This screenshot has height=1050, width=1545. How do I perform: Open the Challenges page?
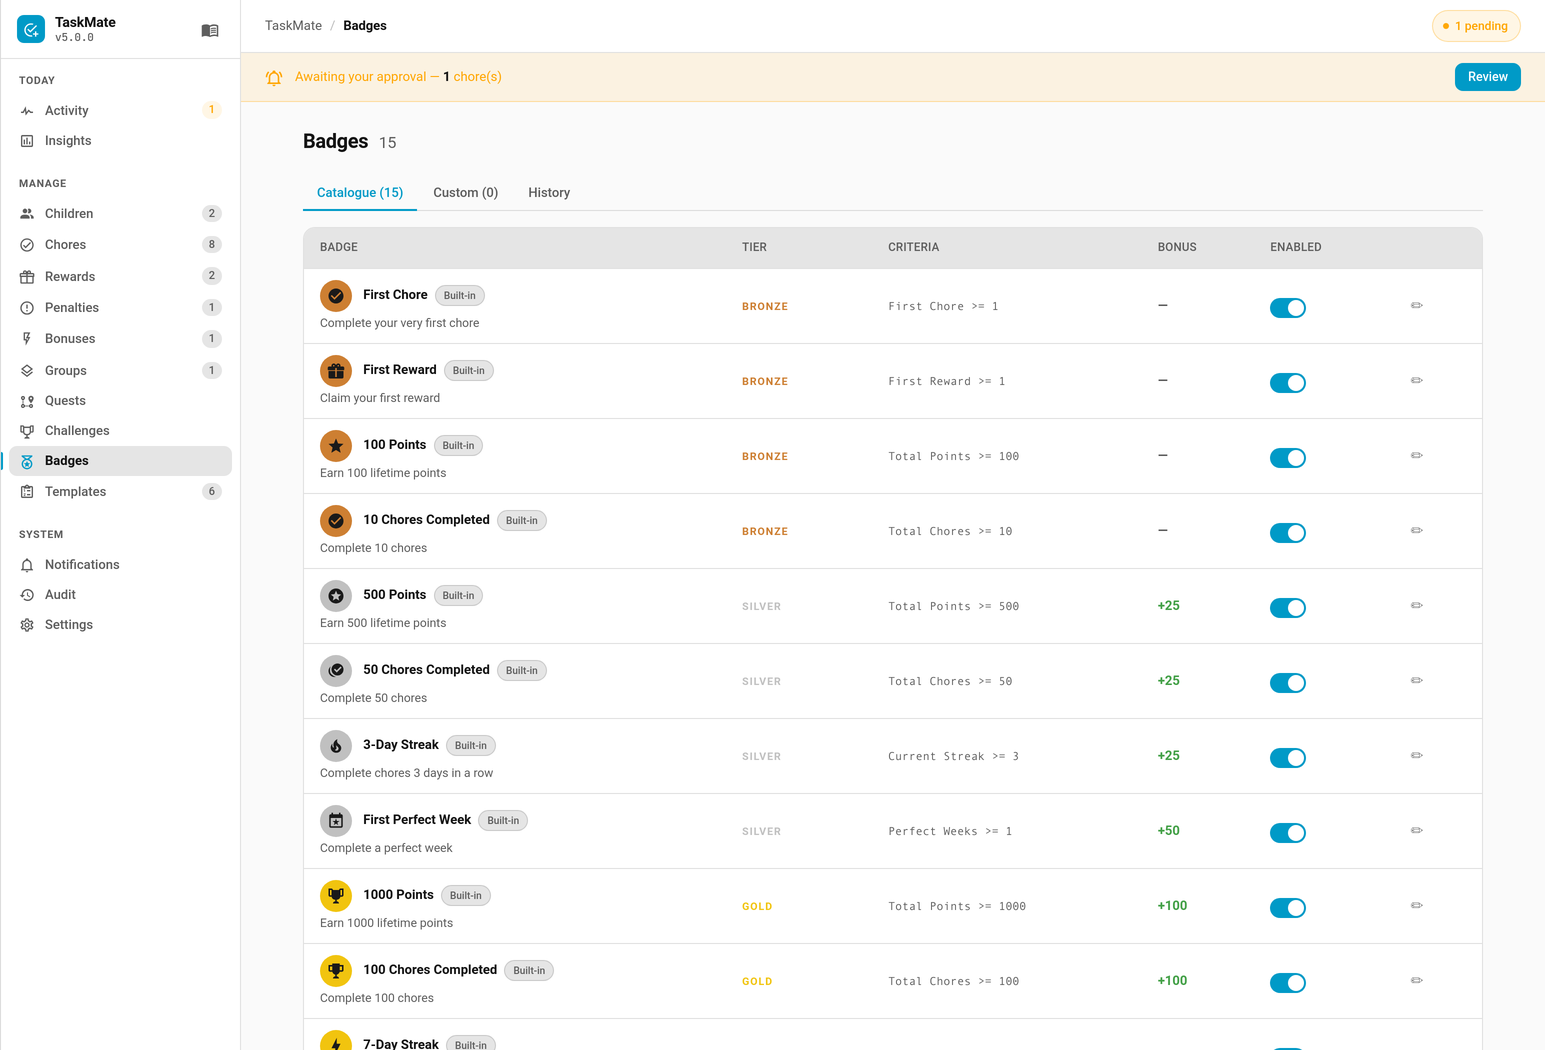pos(120,431)
